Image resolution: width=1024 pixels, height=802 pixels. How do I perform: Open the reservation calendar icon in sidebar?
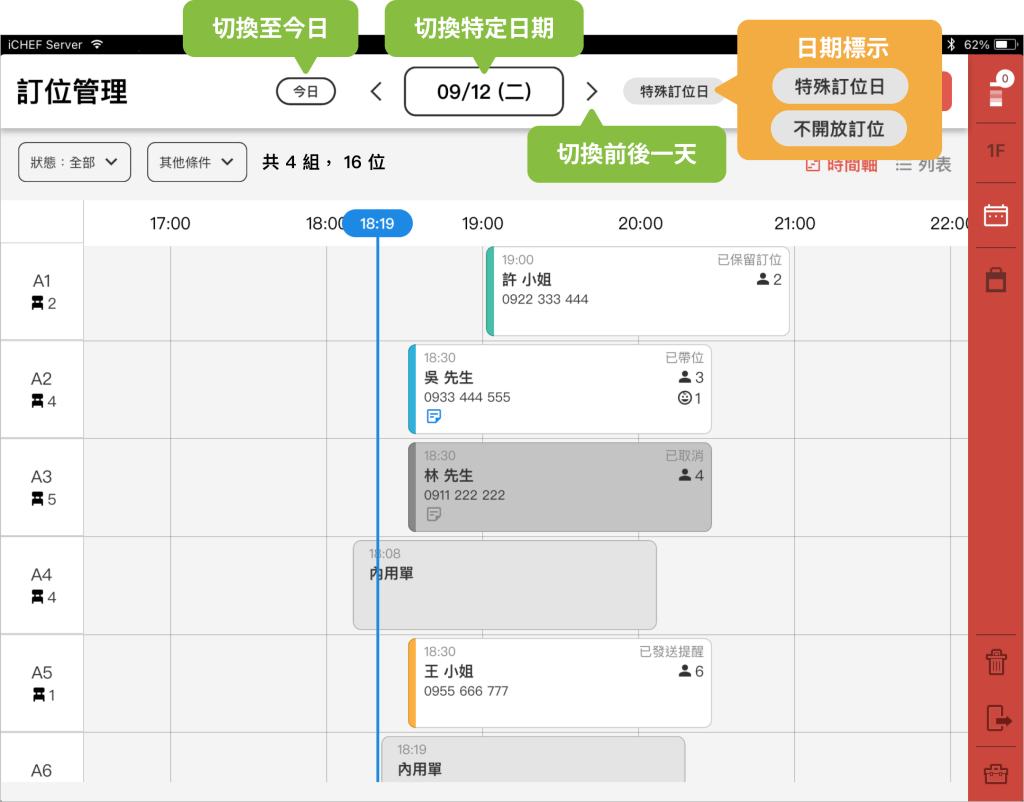[x=995, y=216]
